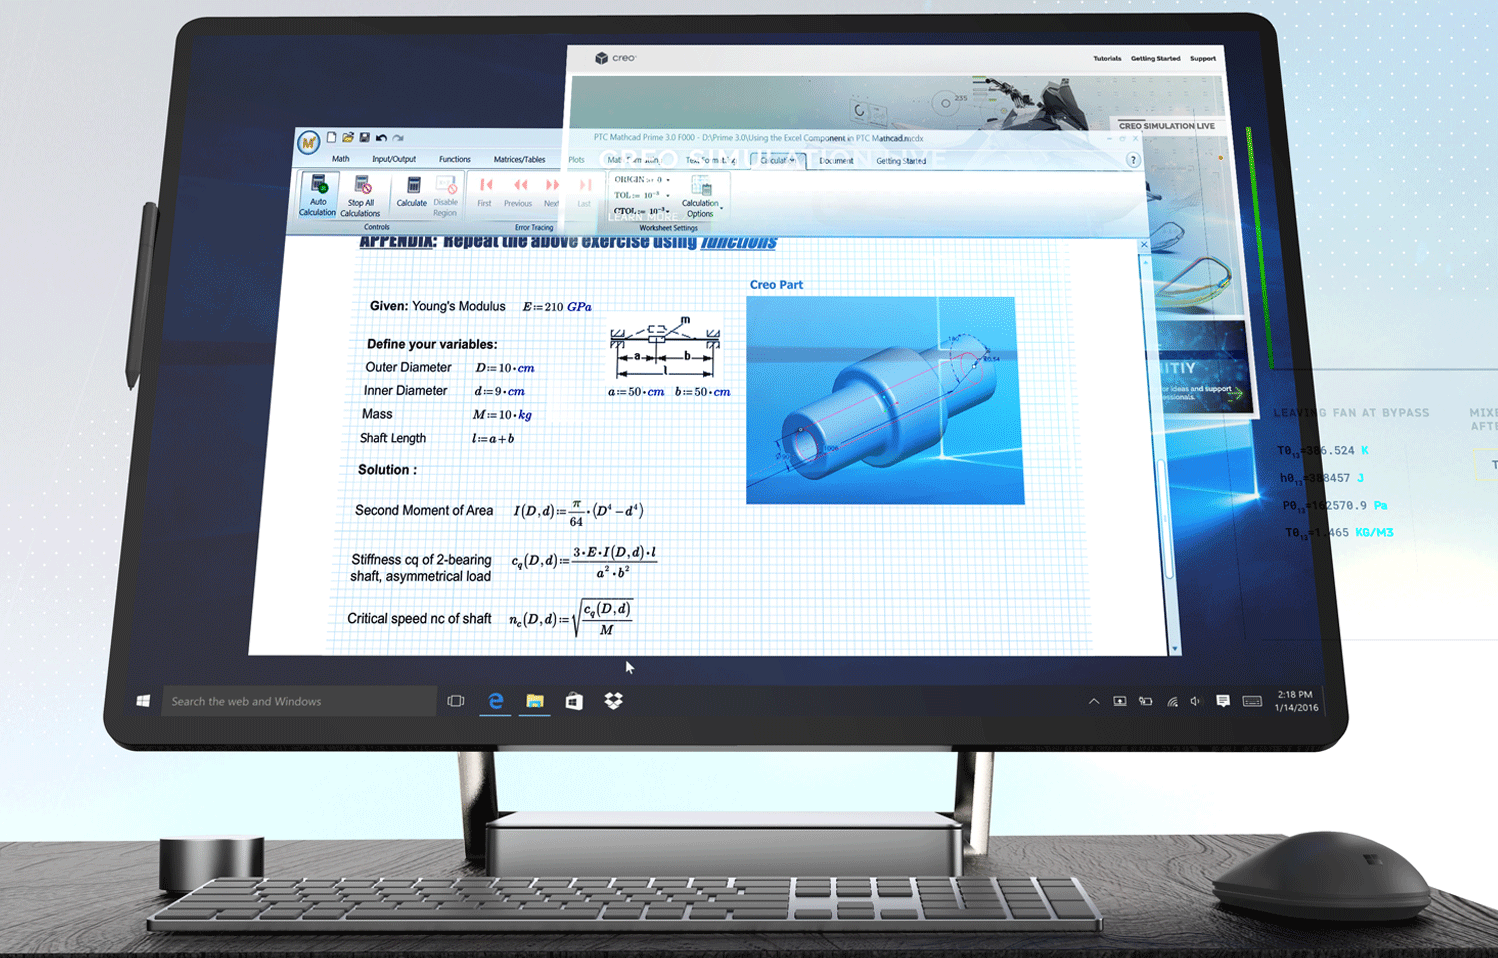
Task: Click the Disable Region toggle
Action: [x=445, y=194]
